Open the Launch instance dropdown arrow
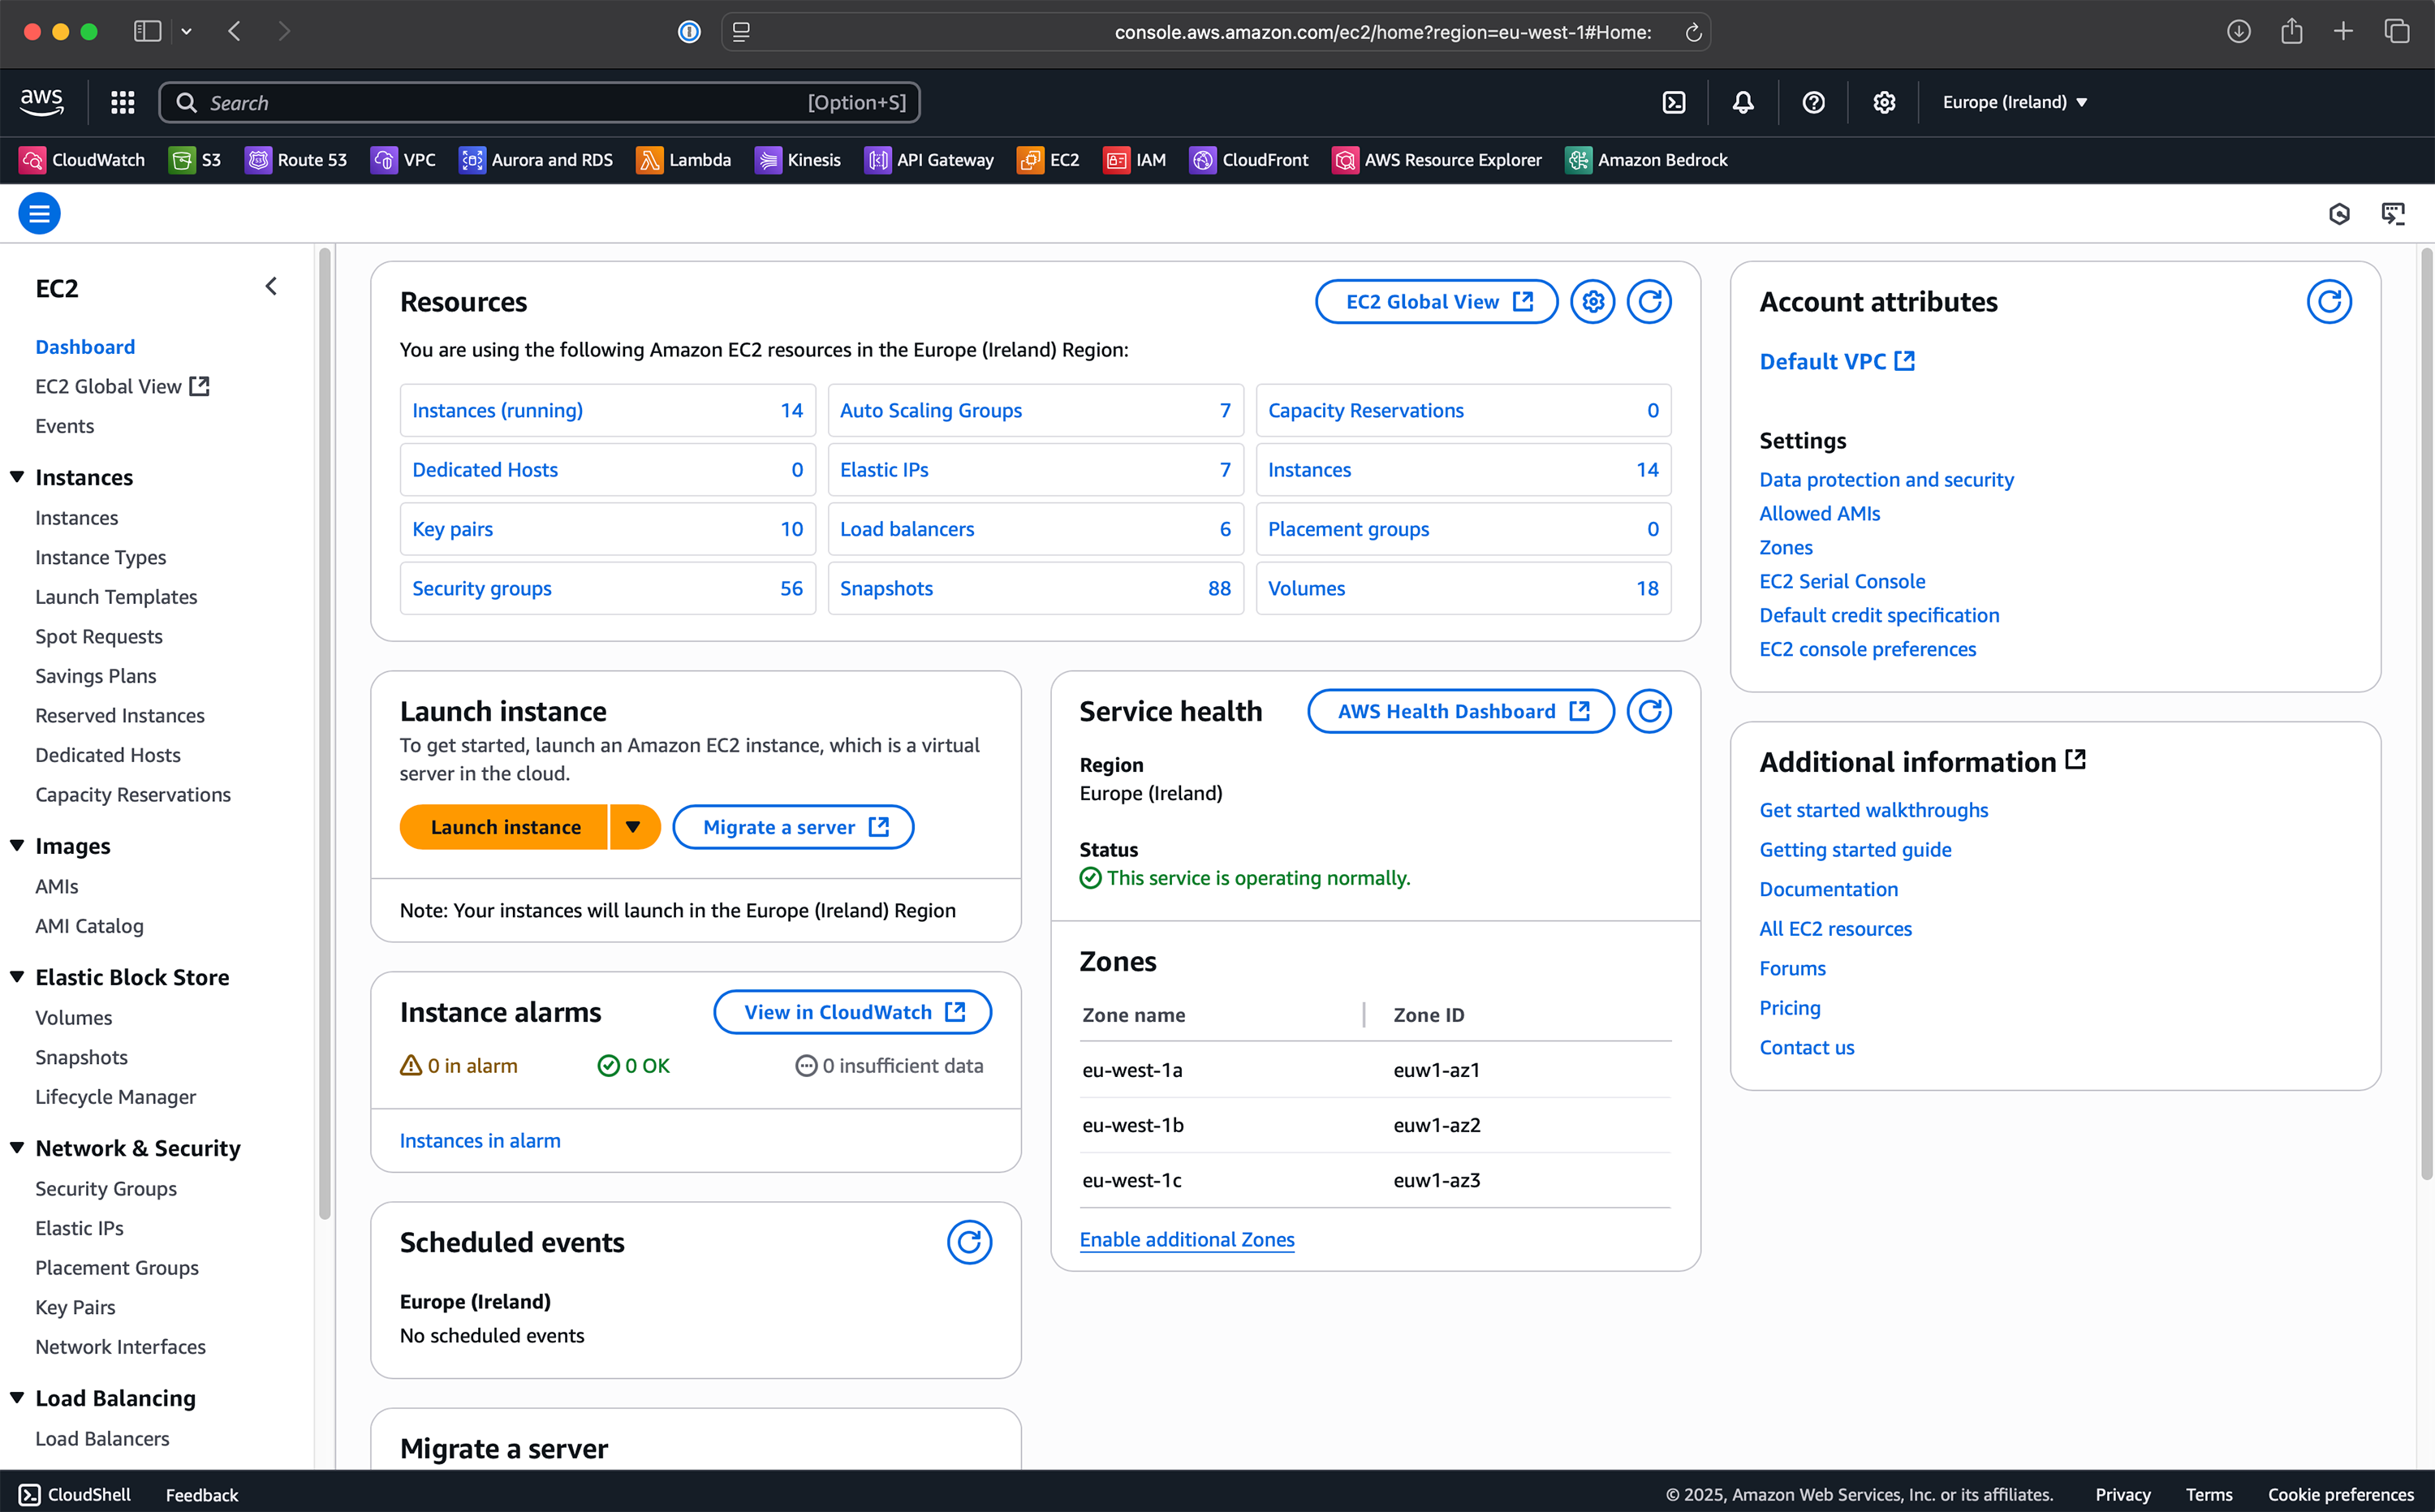 coord(633,827)
